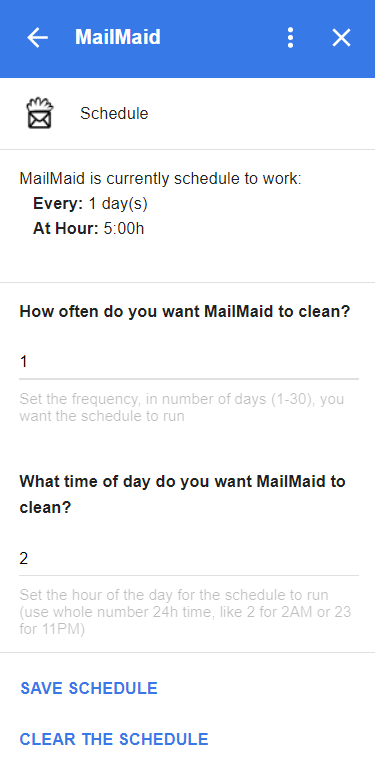
Task: Select the 'Every: 1 day(s)' status text
Action: (90, 204)
